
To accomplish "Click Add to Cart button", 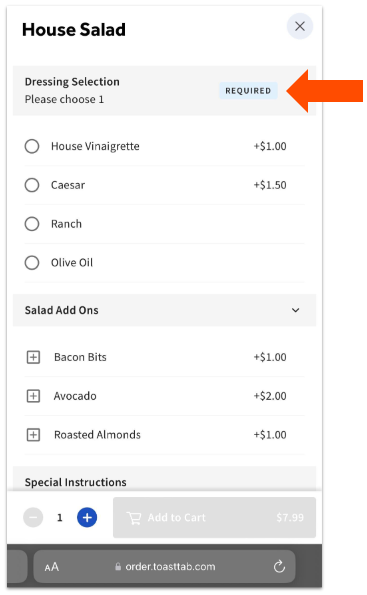I will (x=214, y=517).
